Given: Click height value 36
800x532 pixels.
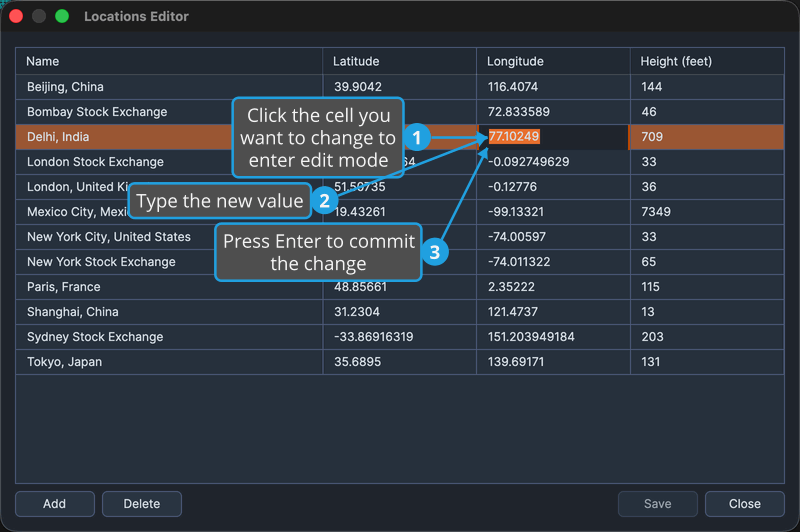Looking at the screenshot, I should tap(707, 187).
